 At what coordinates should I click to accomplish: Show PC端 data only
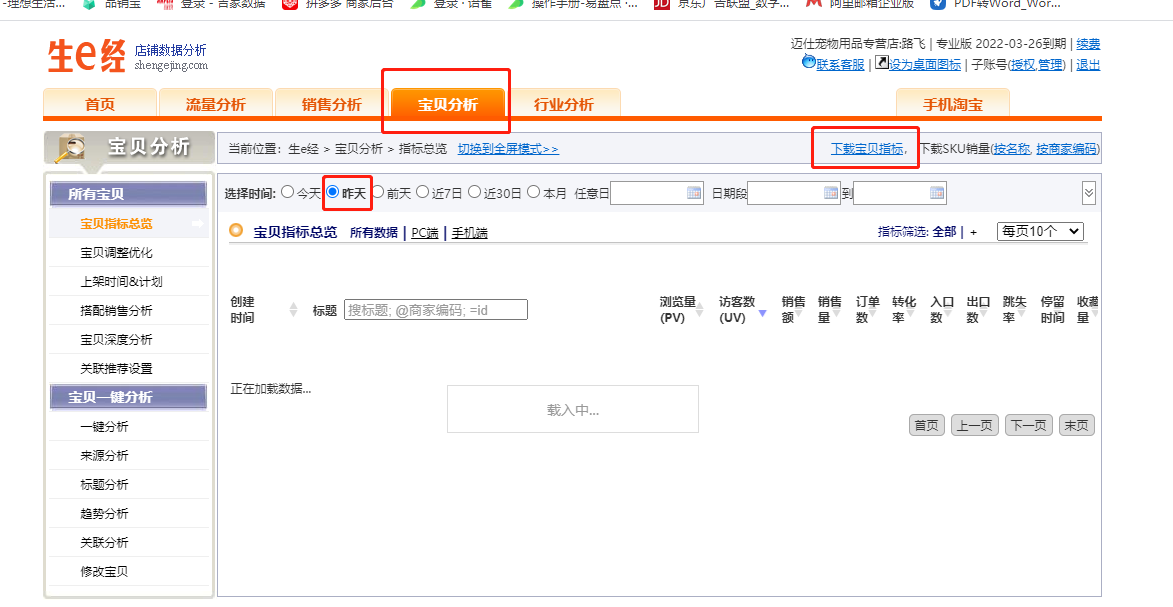425,233
